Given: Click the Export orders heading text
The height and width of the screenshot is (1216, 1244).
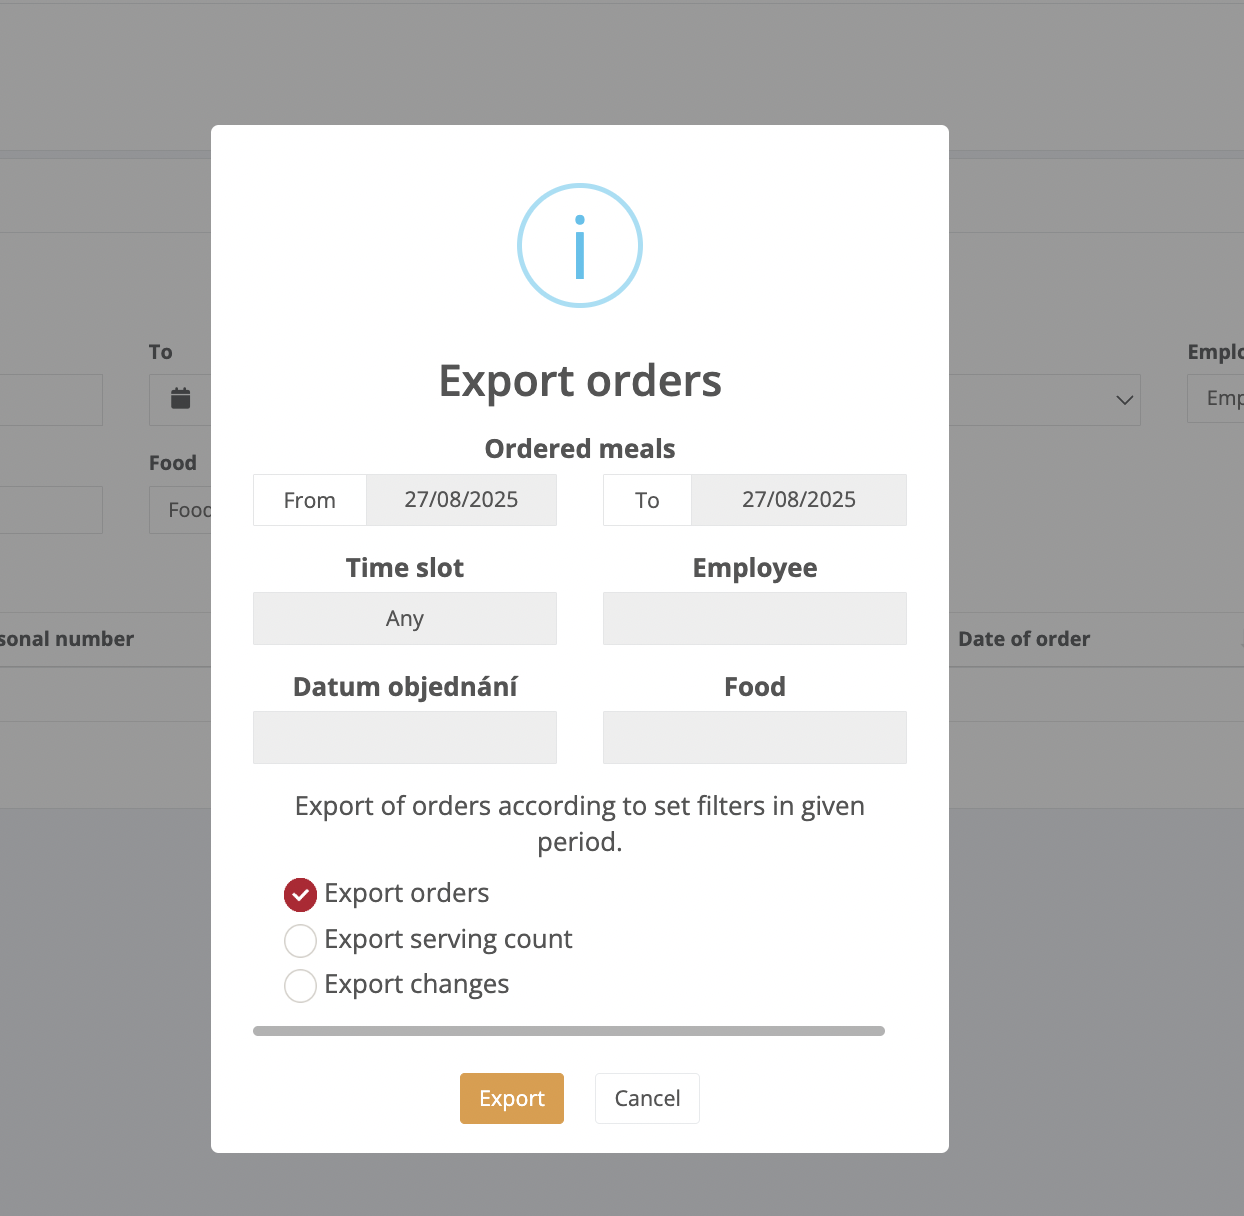Looking at the screenshot, I should [580, 381].
